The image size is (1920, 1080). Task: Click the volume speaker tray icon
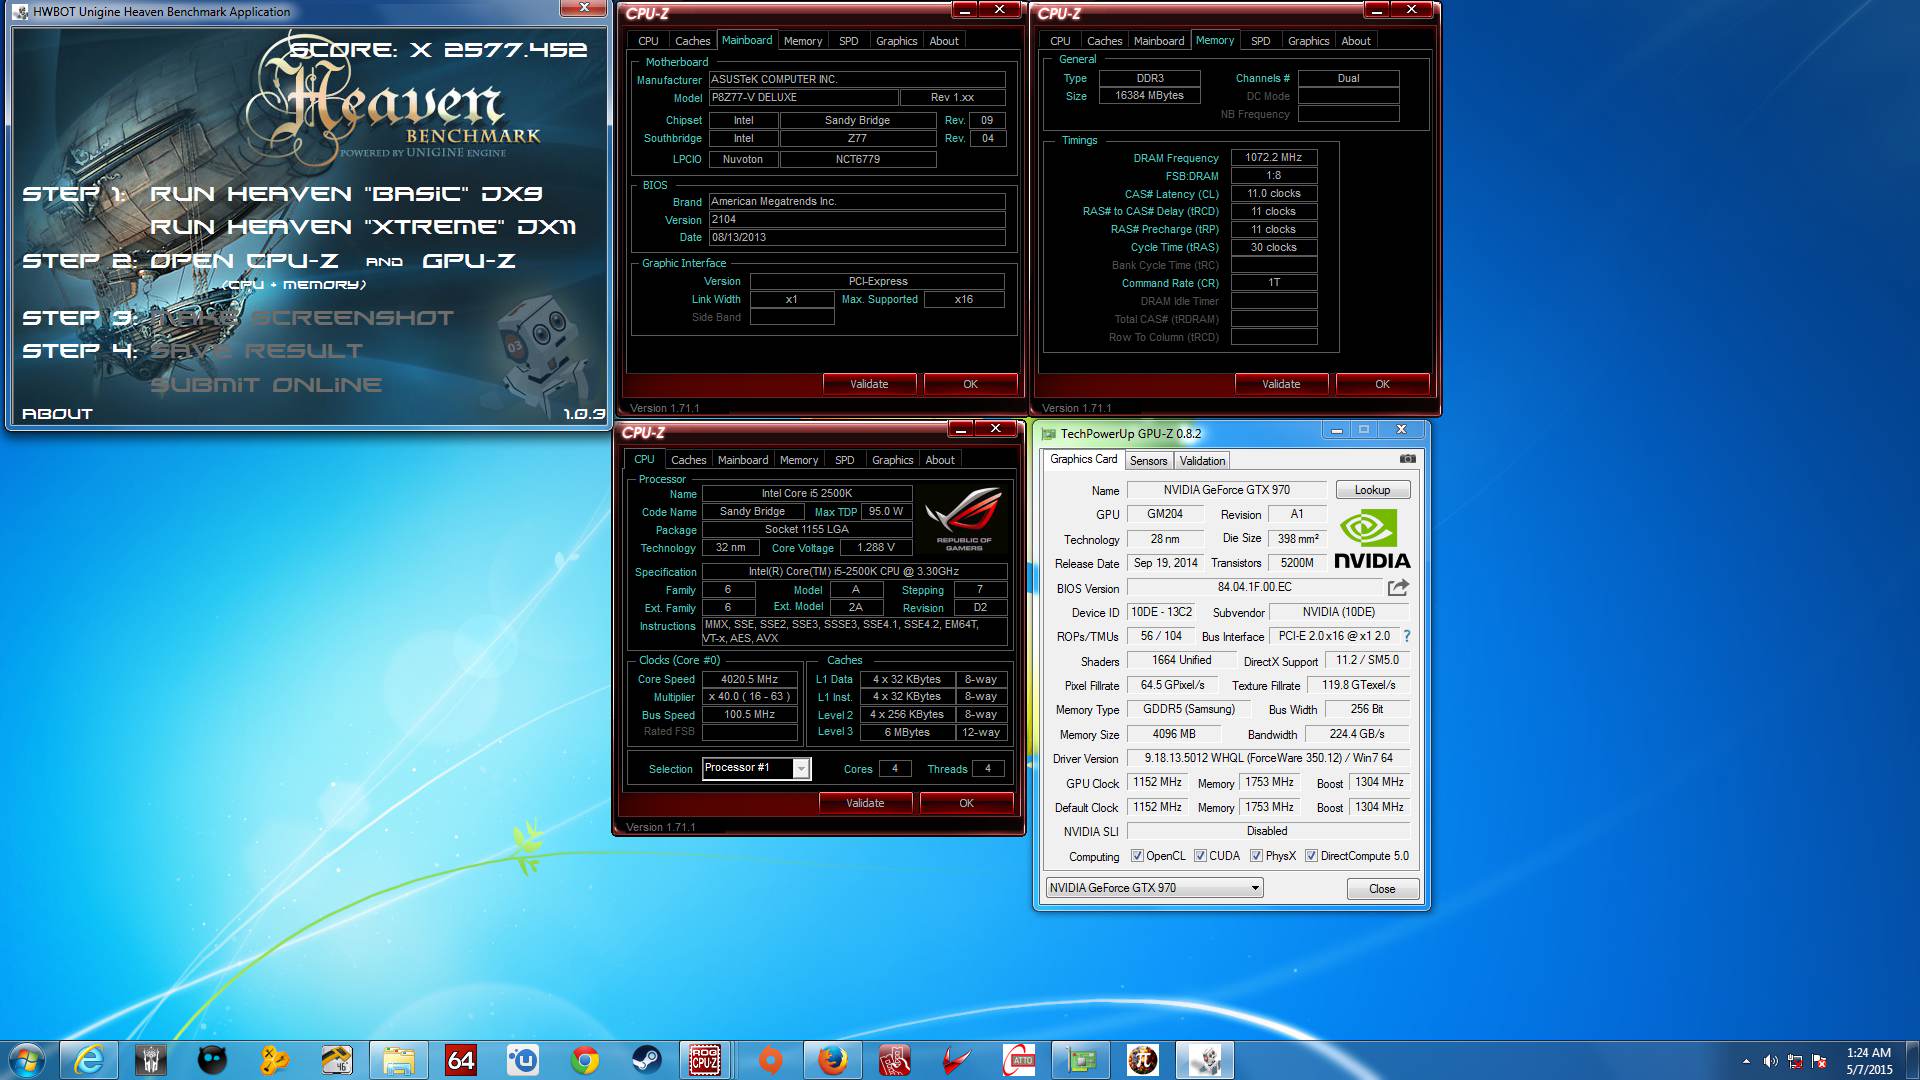(1770, 1061)
